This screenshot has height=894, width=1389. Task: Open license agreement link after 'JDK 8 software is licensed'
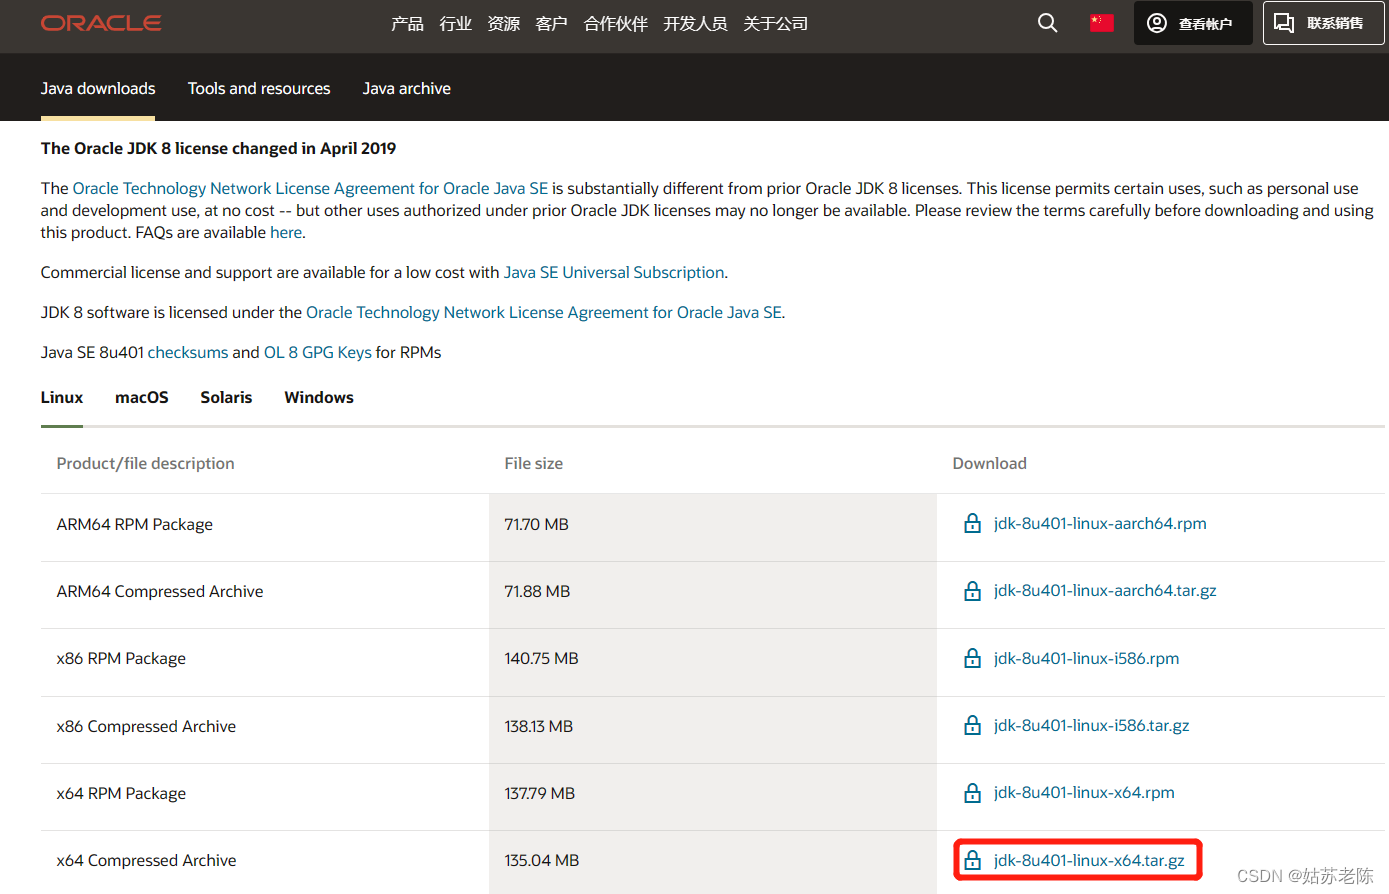pos(544,312)
